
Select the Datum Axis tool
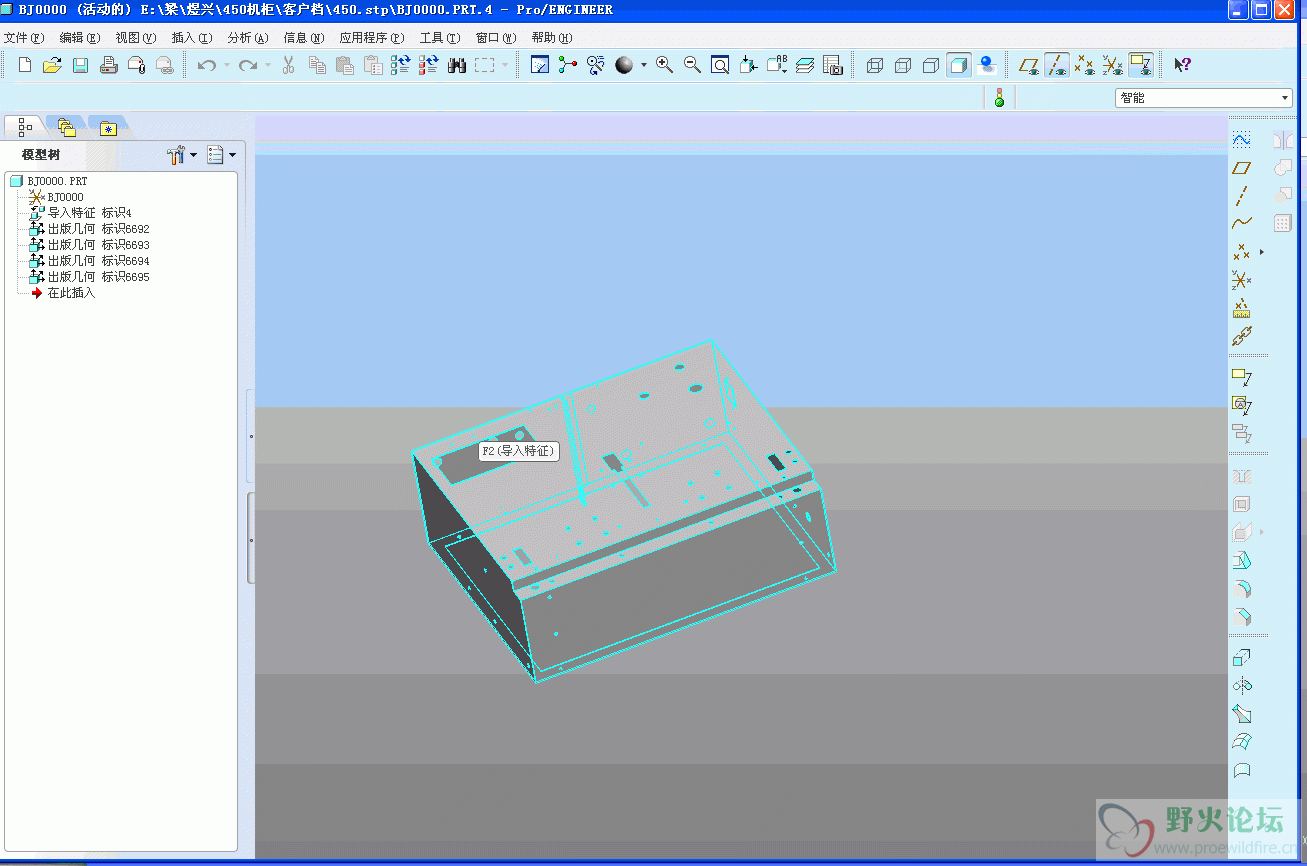coord(1241,196)
